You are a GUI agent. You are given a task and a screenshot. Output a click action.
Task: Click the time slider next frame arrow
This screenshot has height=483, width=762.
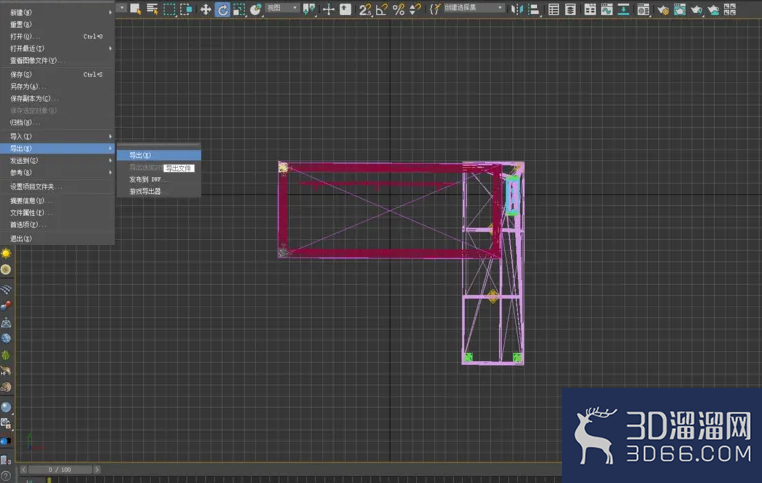[97, 469]
